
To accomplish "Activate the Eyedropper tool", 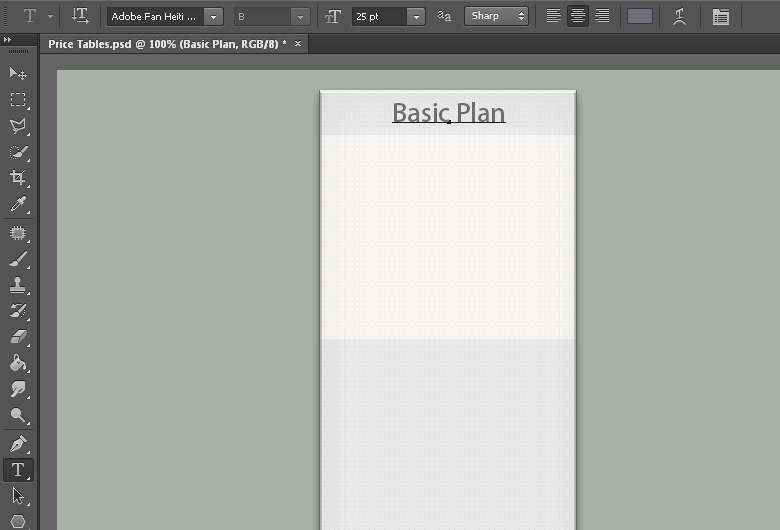I will [x=18, y=205].
